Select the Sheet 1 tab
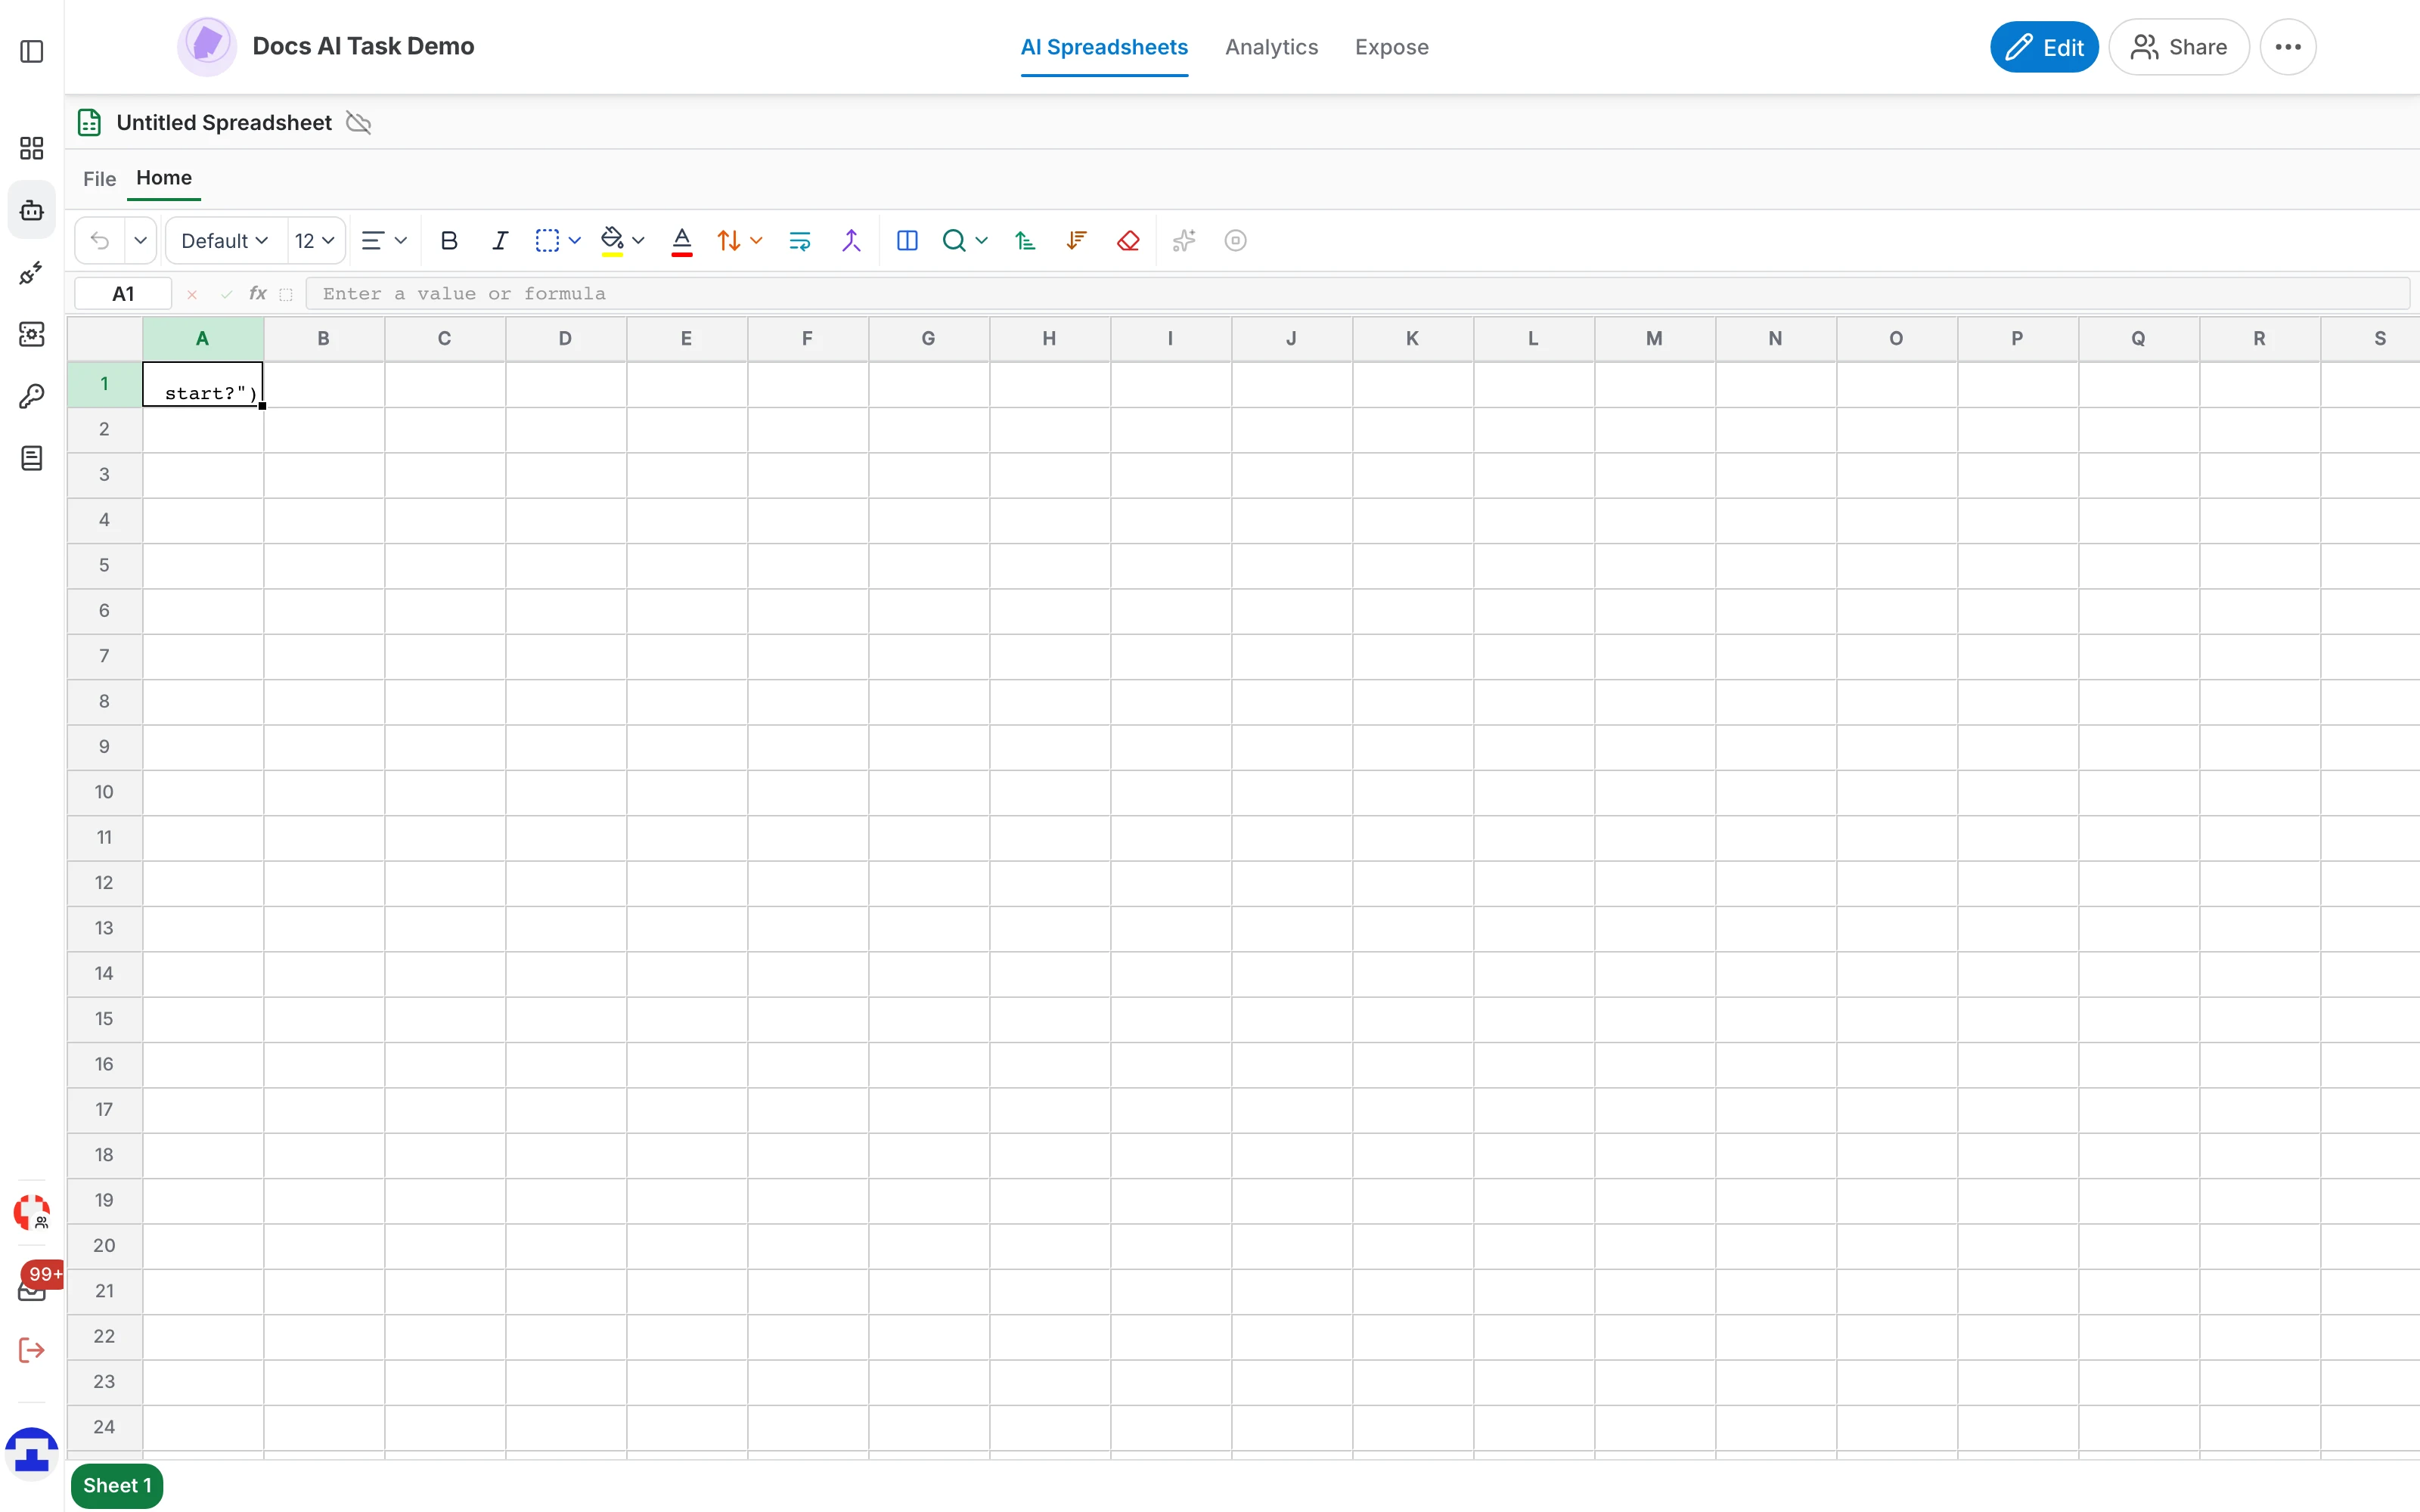Image resolution: width=2420 pixels, height=1512 pixels. (x=117, y=1485)
